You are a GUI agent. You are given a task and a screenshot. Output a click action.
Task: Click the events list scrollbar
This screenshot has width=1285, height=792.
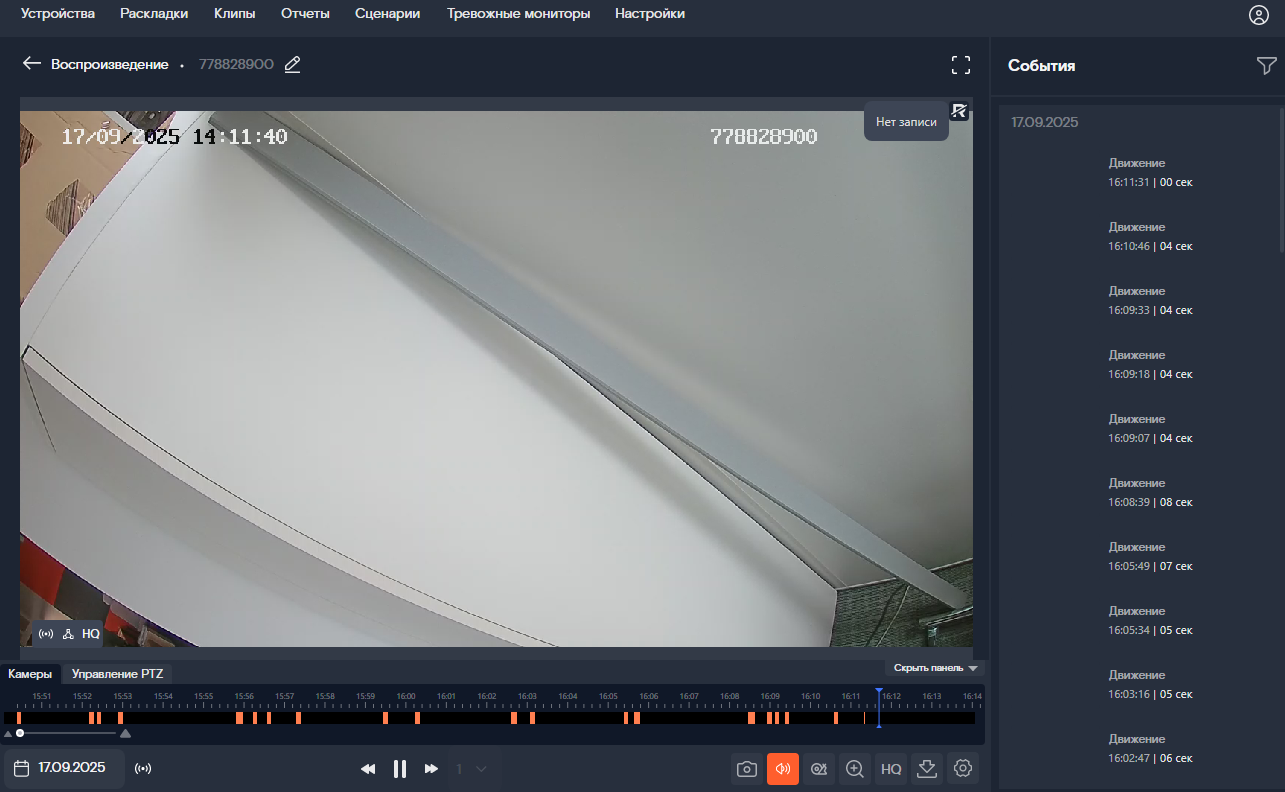point(1282,178)
